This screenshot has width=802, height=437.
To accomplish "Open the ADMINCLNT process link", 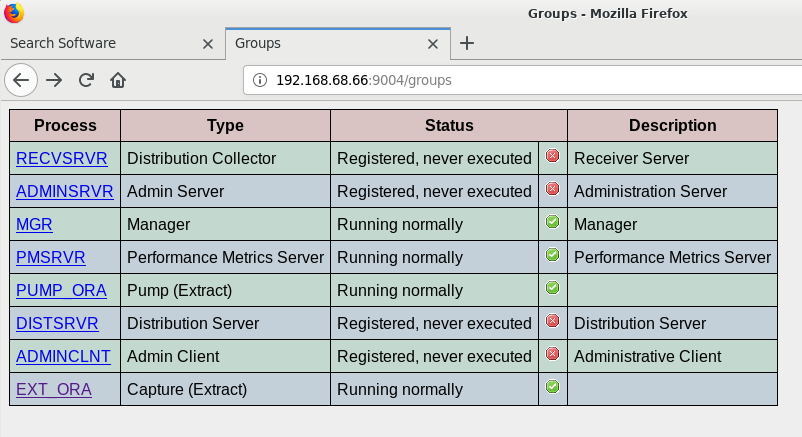I will click(63, 356).
